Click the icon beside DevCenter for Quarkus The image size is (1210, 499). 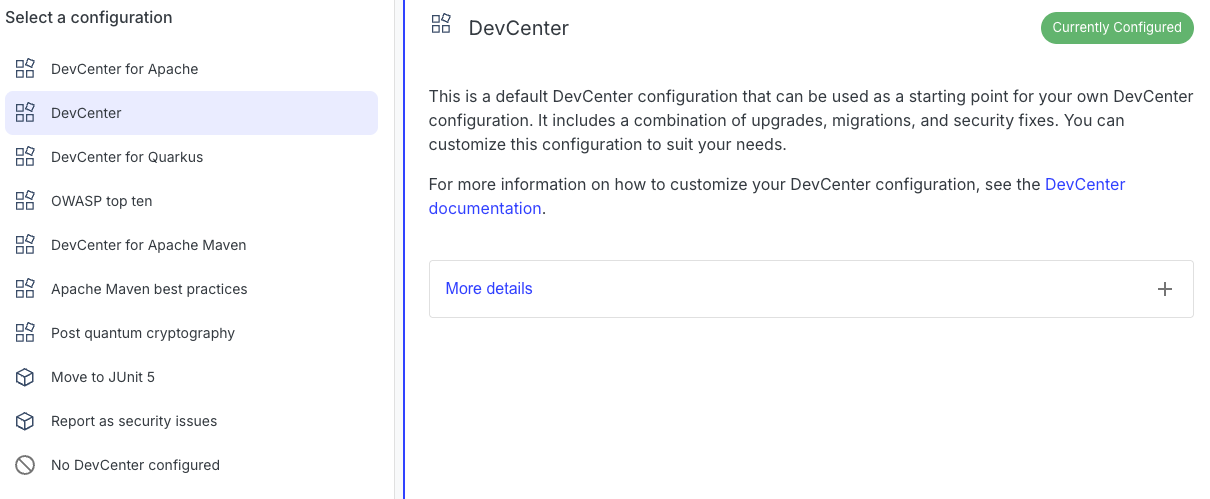[25, 157]
